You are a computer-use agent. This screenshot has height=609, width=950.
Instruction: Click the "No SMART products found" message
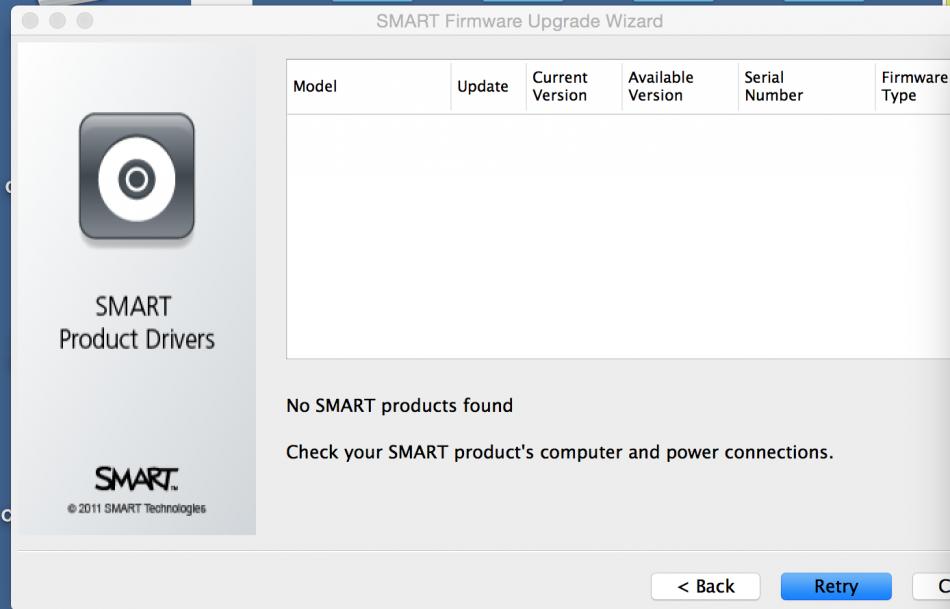click(399, 405)
